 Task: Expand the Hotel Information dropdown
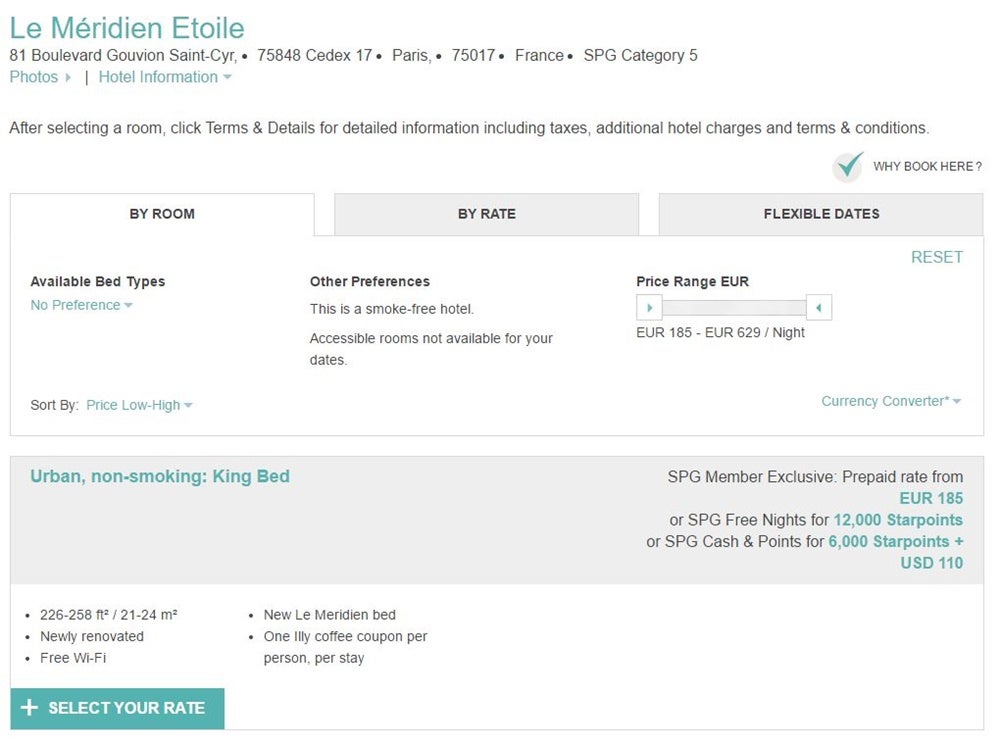tap(165, 77)
